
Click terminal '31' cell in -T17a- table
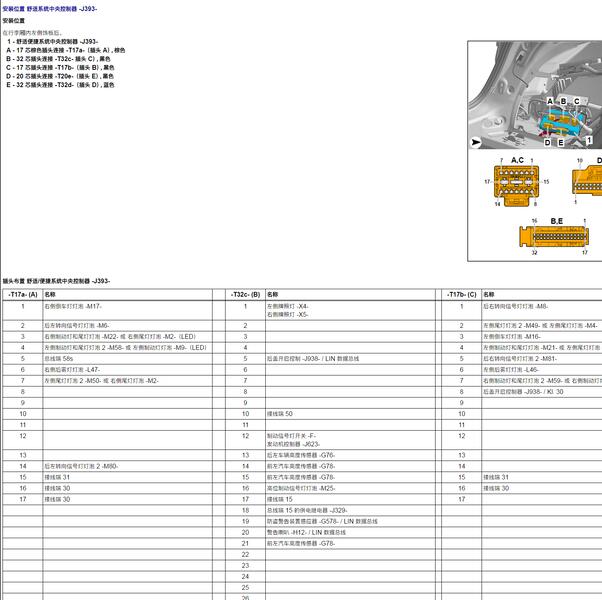(x=127, y=477)
